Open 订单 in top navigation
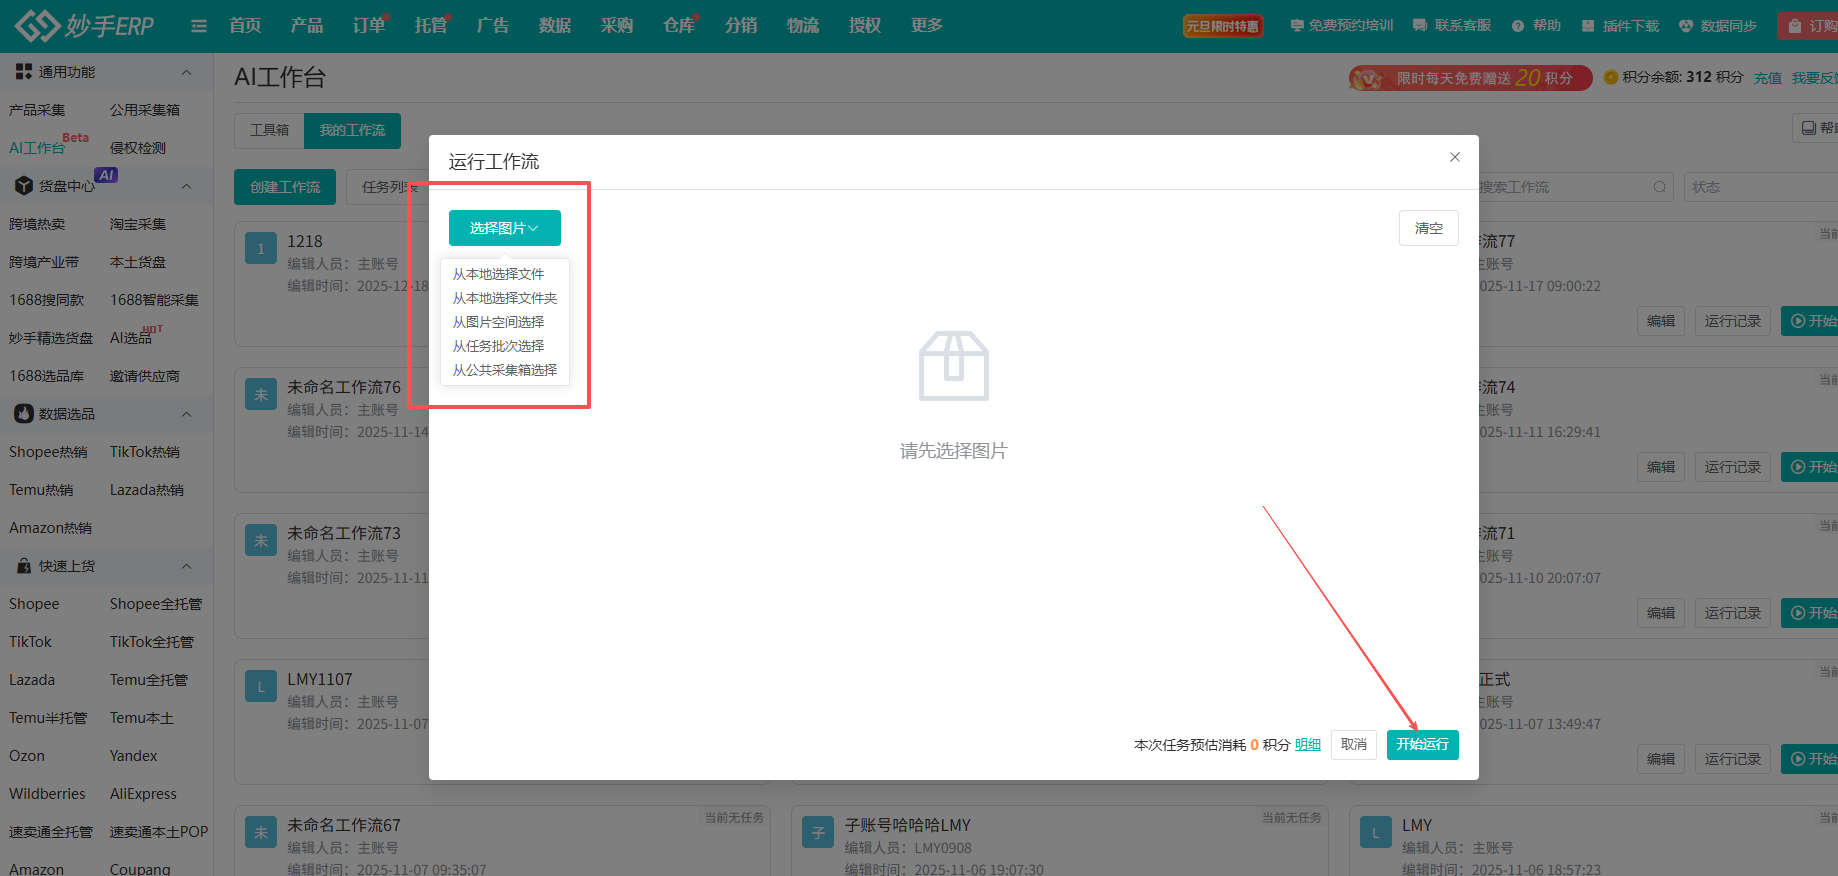Viewport: 1838px width, 876px height. pos(369,26)
